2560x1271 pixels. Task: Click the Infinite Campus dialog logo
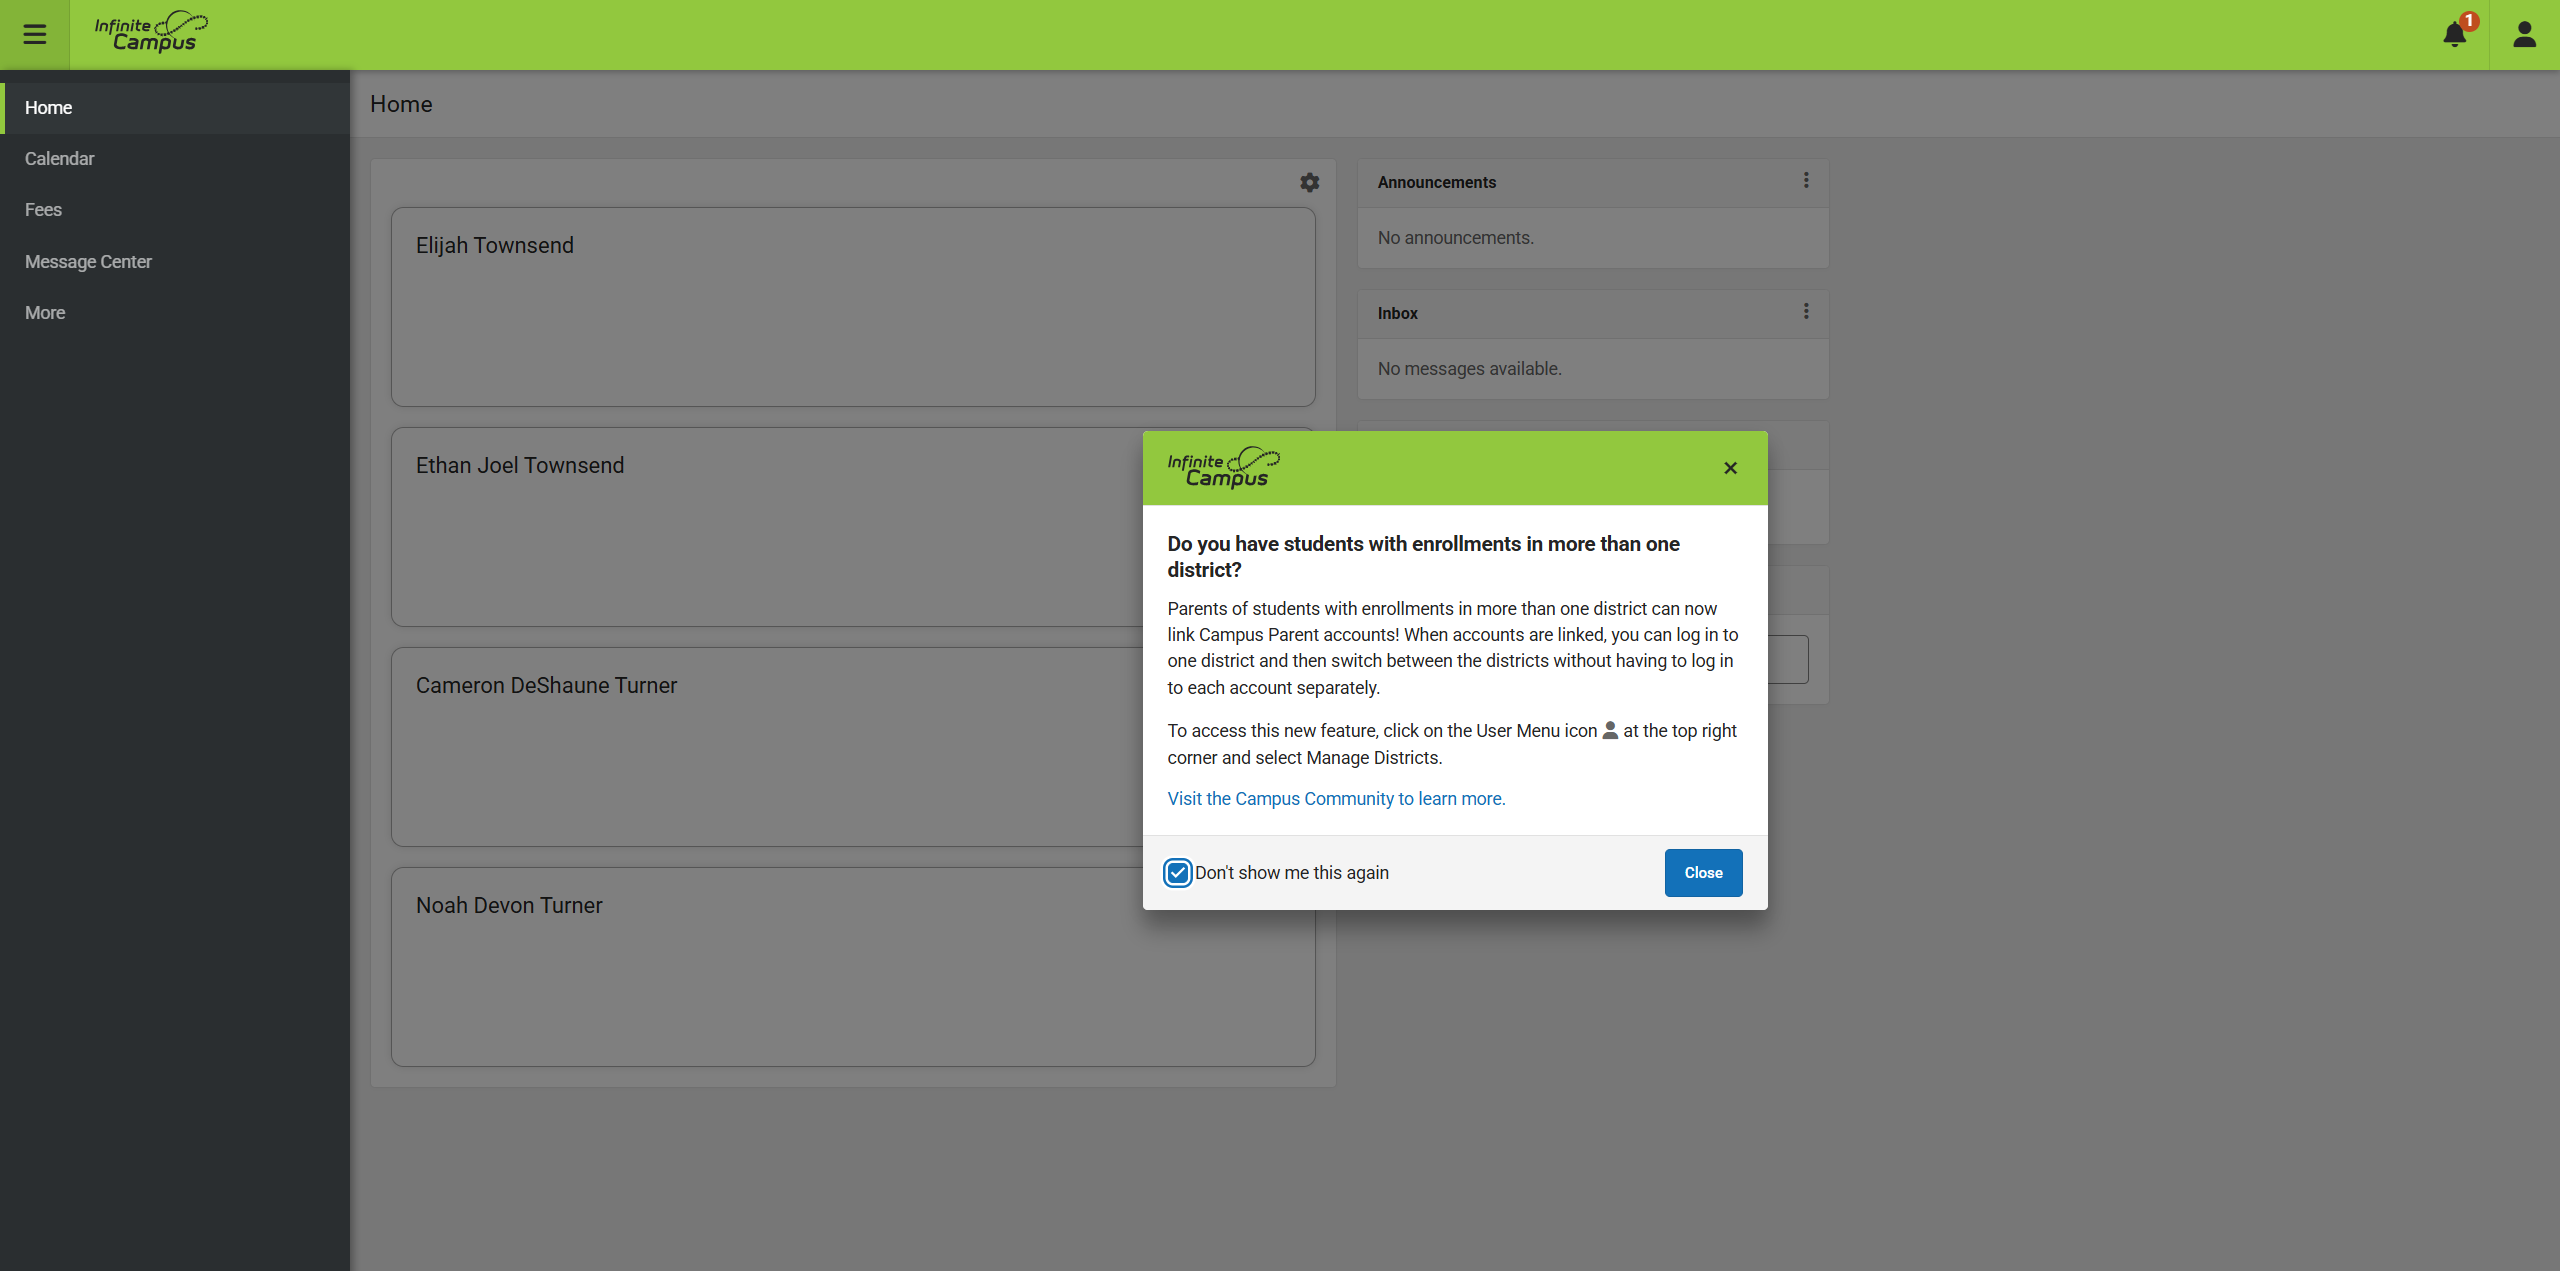pos(1223,468)
